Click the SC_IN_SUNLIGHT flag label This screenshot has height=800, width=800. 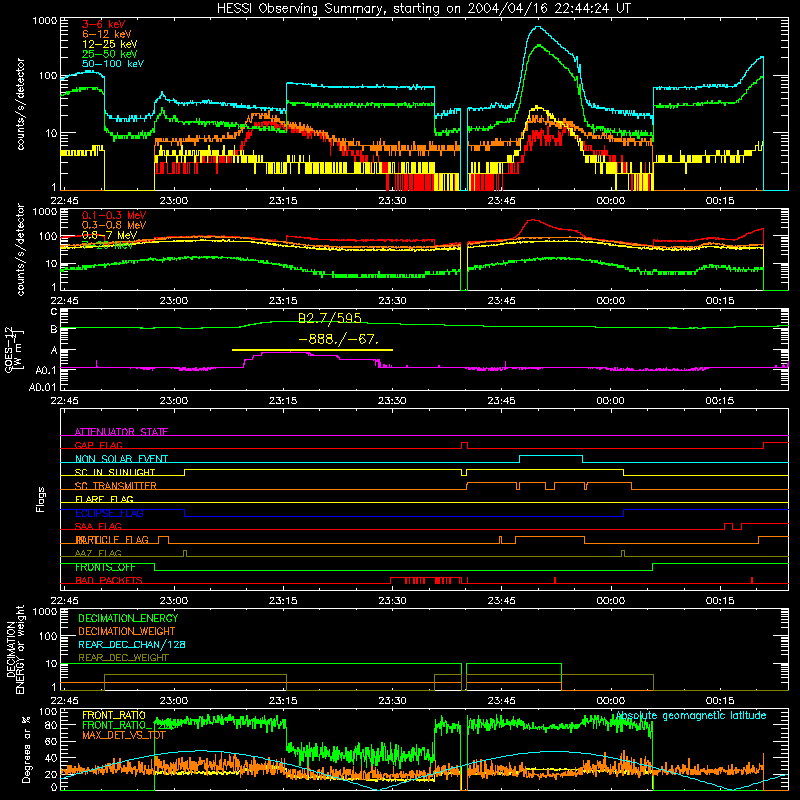pos(115,472)
